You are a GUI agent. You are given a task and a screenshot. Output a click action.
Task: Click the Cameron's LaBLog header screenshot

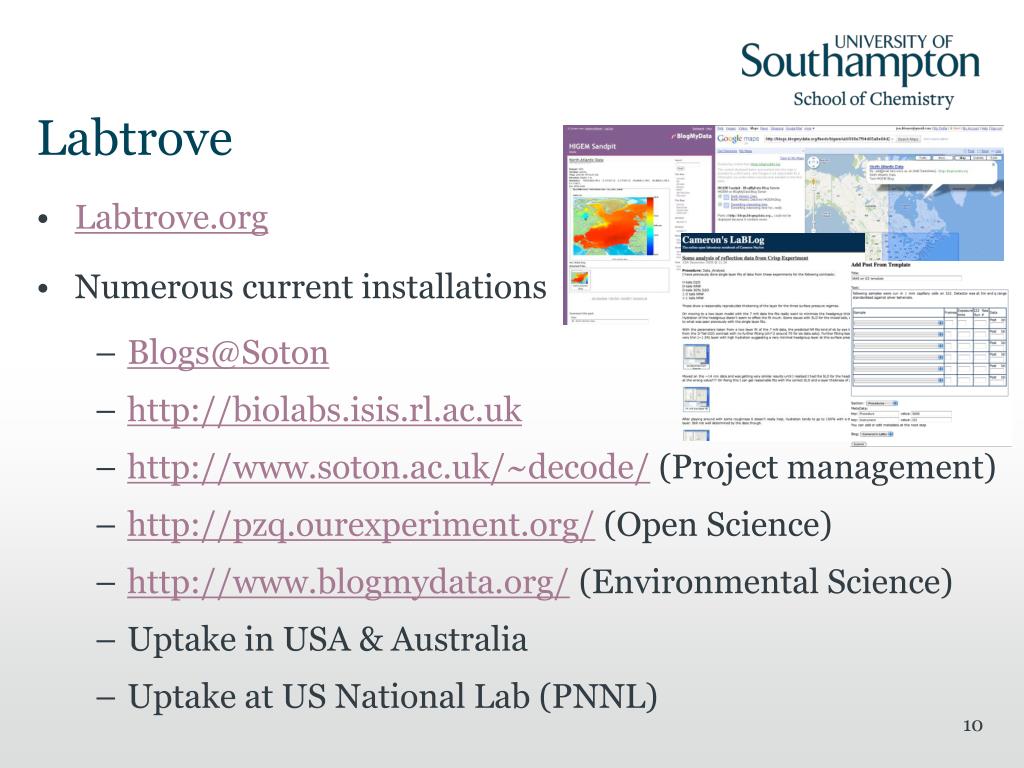click(773, 242)
